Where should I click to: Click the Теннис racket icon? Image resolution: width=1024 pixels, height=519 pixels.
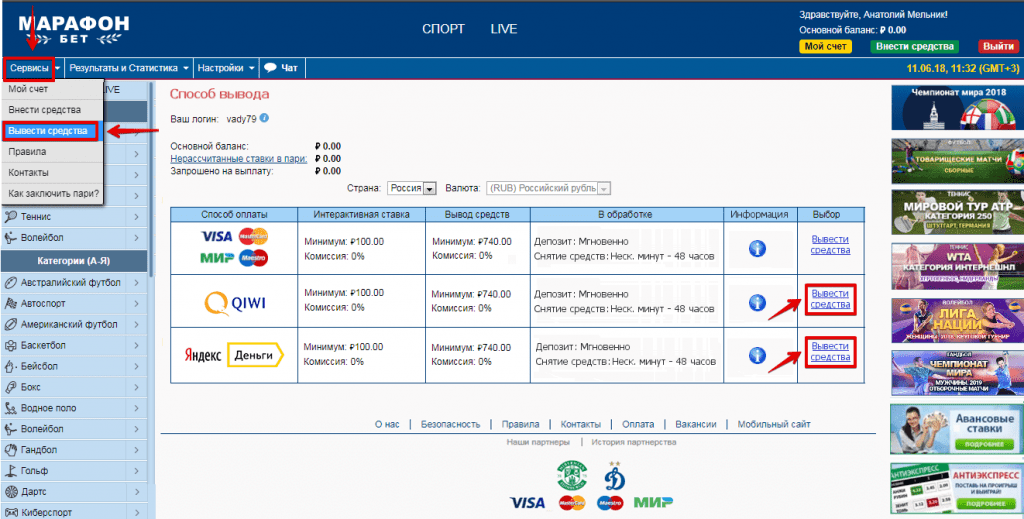(10, 216)
